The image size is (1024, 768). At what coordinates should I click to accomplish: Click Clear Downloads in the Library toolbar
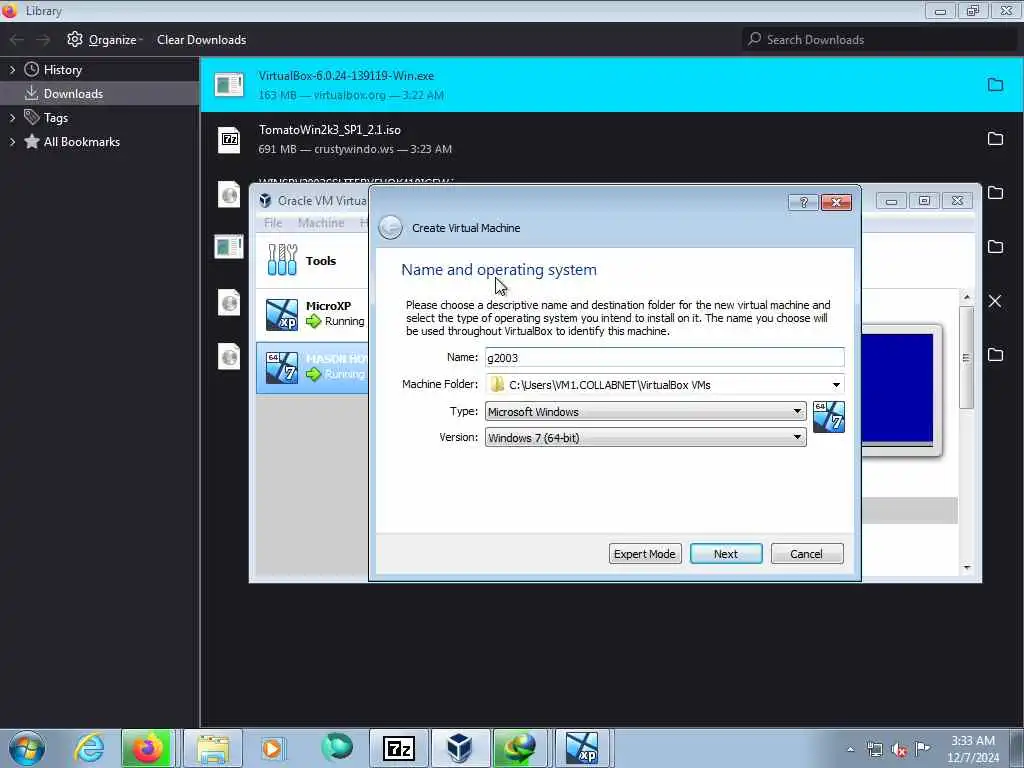(x=201, y=40)
